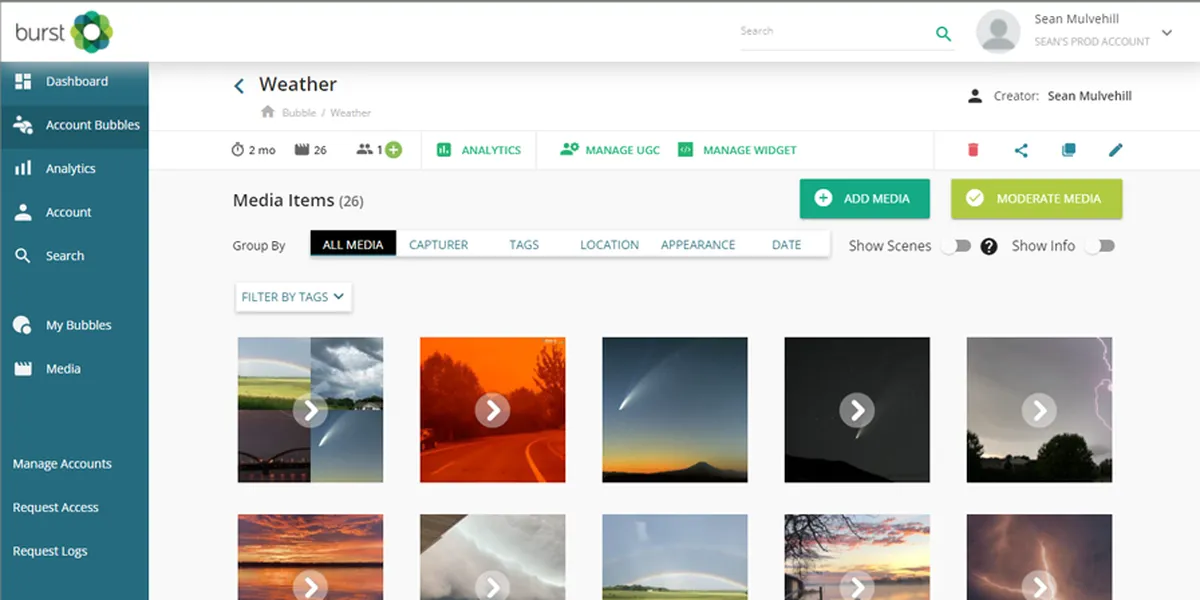This screenshot has height=600, width=1200.
Task: Open Analytics in sidebar
Action: coord(74,169)
